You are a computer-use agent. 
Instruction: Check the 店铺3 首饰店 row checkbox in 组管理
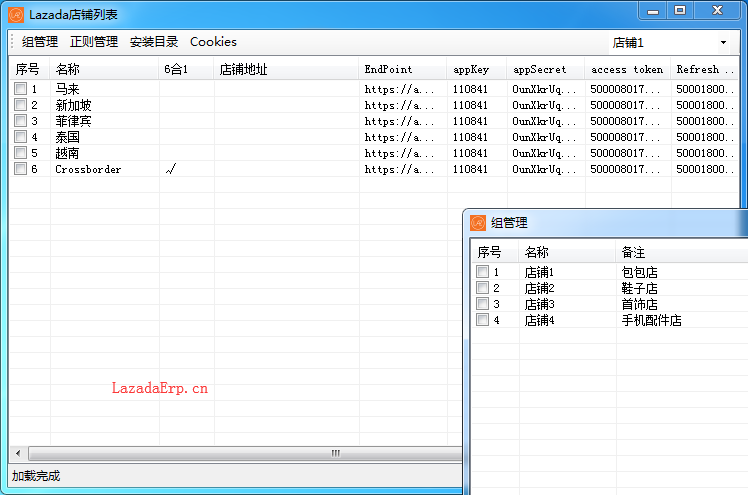pos(483,304)
